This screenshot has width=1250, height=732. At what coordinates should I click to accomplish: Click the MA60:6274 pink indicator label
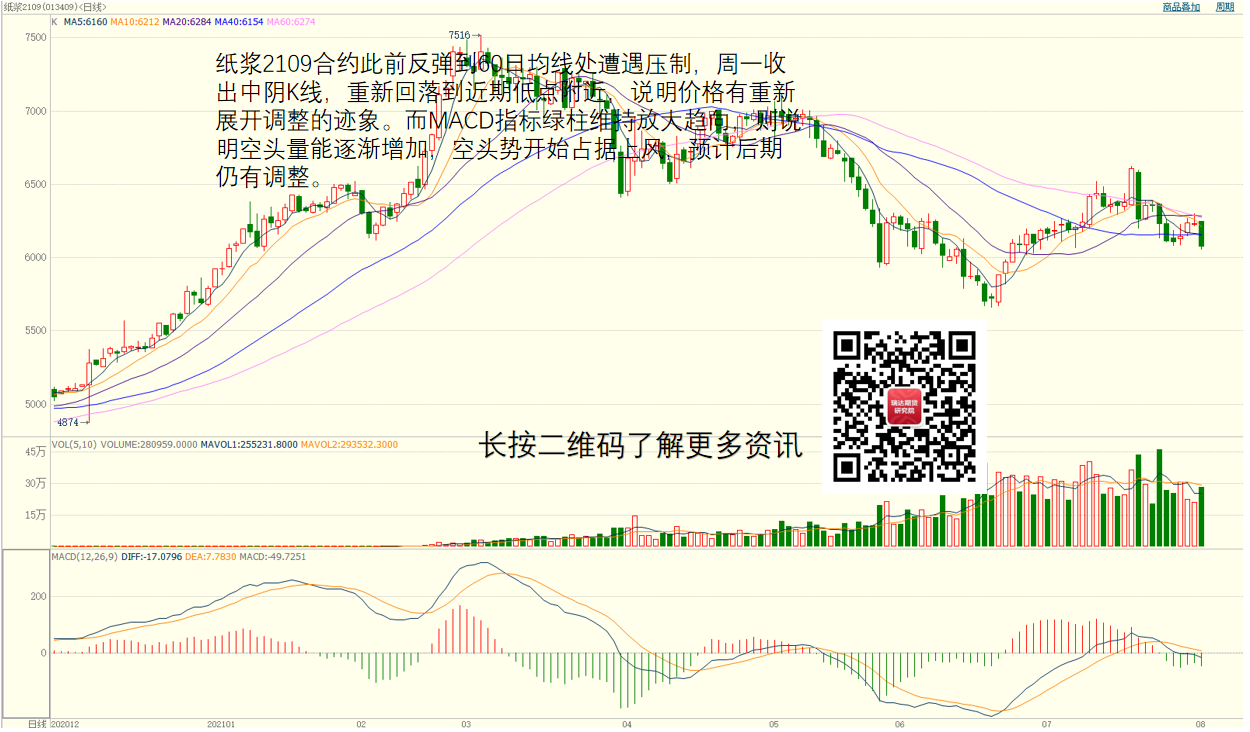coord(289,21)
